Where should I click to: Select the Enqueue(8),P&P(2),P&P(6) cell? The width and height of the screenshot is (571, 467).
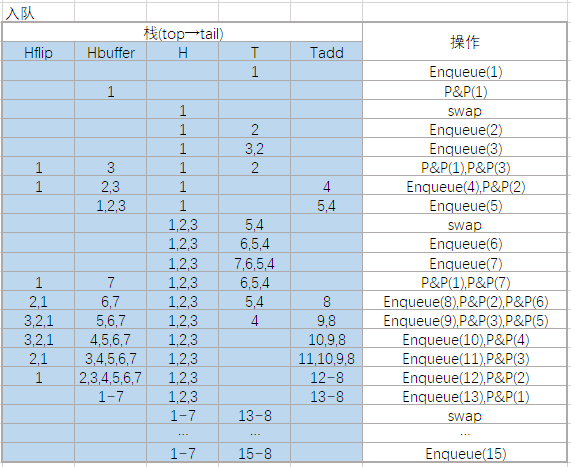[465, 301]
